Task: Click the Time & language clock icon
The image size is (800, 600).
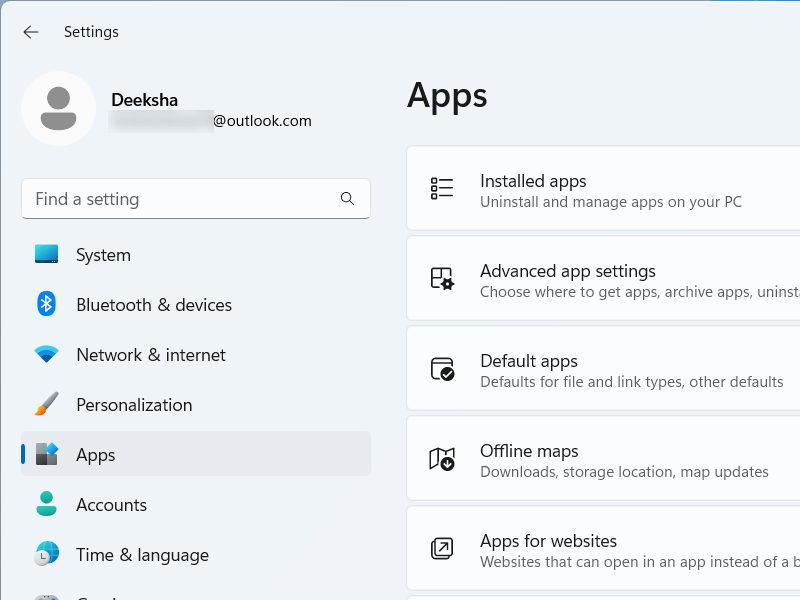Action: [x=46, y=555]
